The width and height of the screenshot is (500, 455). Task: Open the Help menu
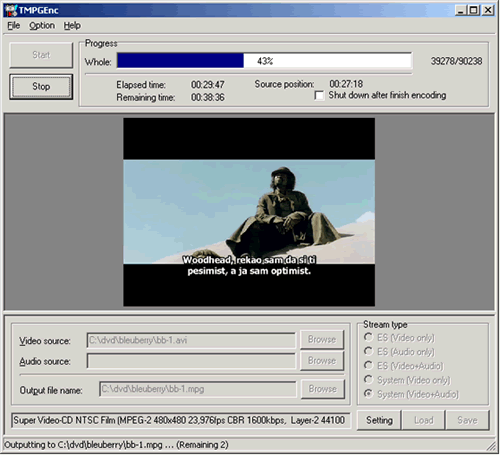(72, 26)
